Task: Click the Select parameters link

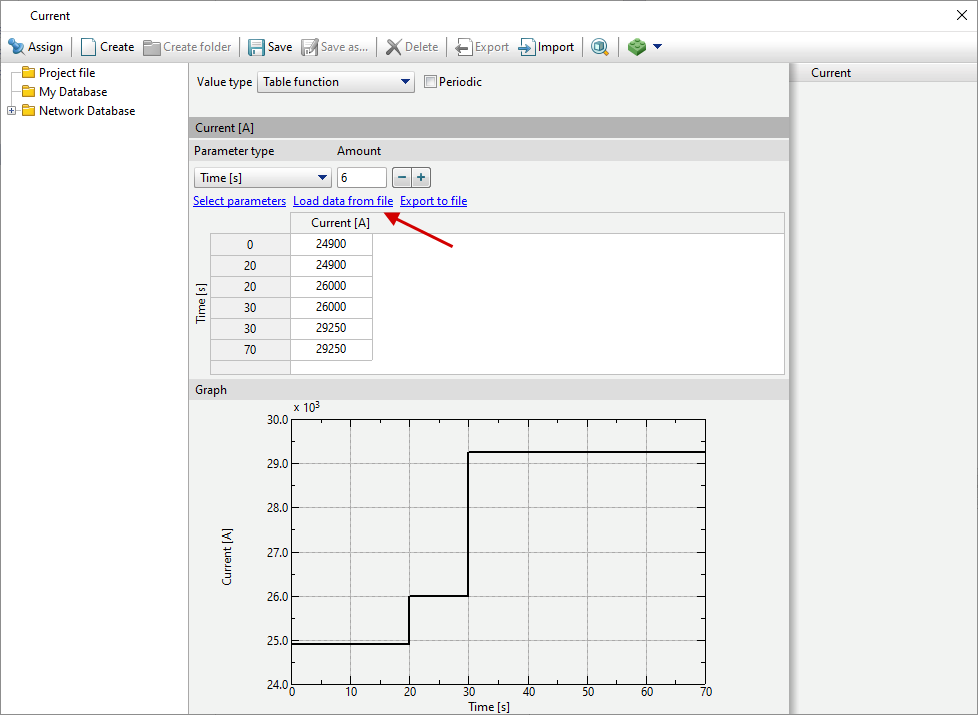Action: 239,201
